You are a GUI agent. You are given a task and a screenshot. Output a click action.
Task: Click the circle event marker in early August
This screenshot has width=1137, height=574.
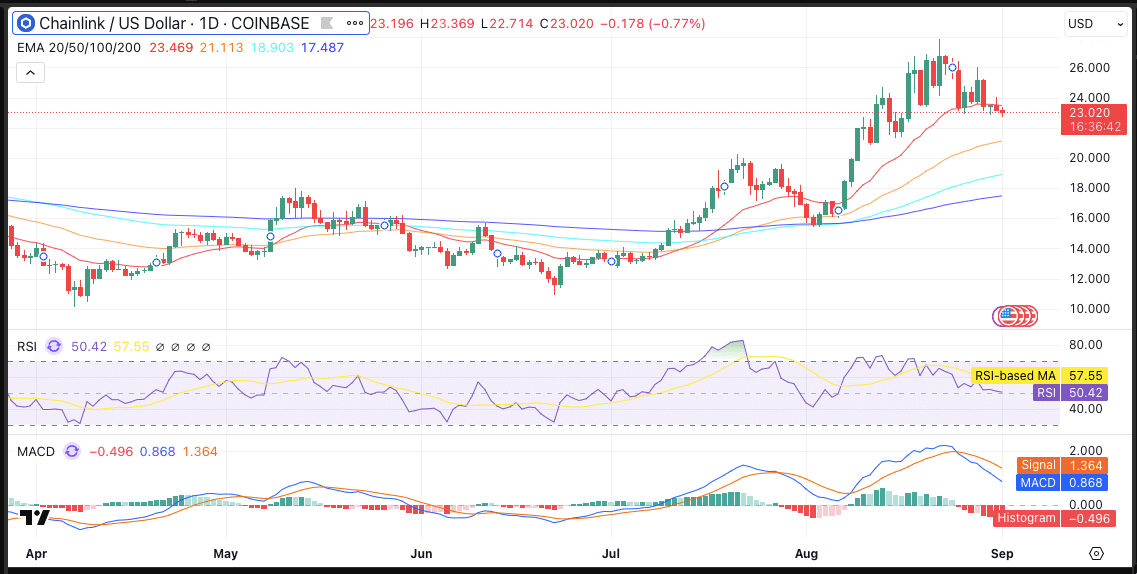pyautogui.click(x=838, y=210)
